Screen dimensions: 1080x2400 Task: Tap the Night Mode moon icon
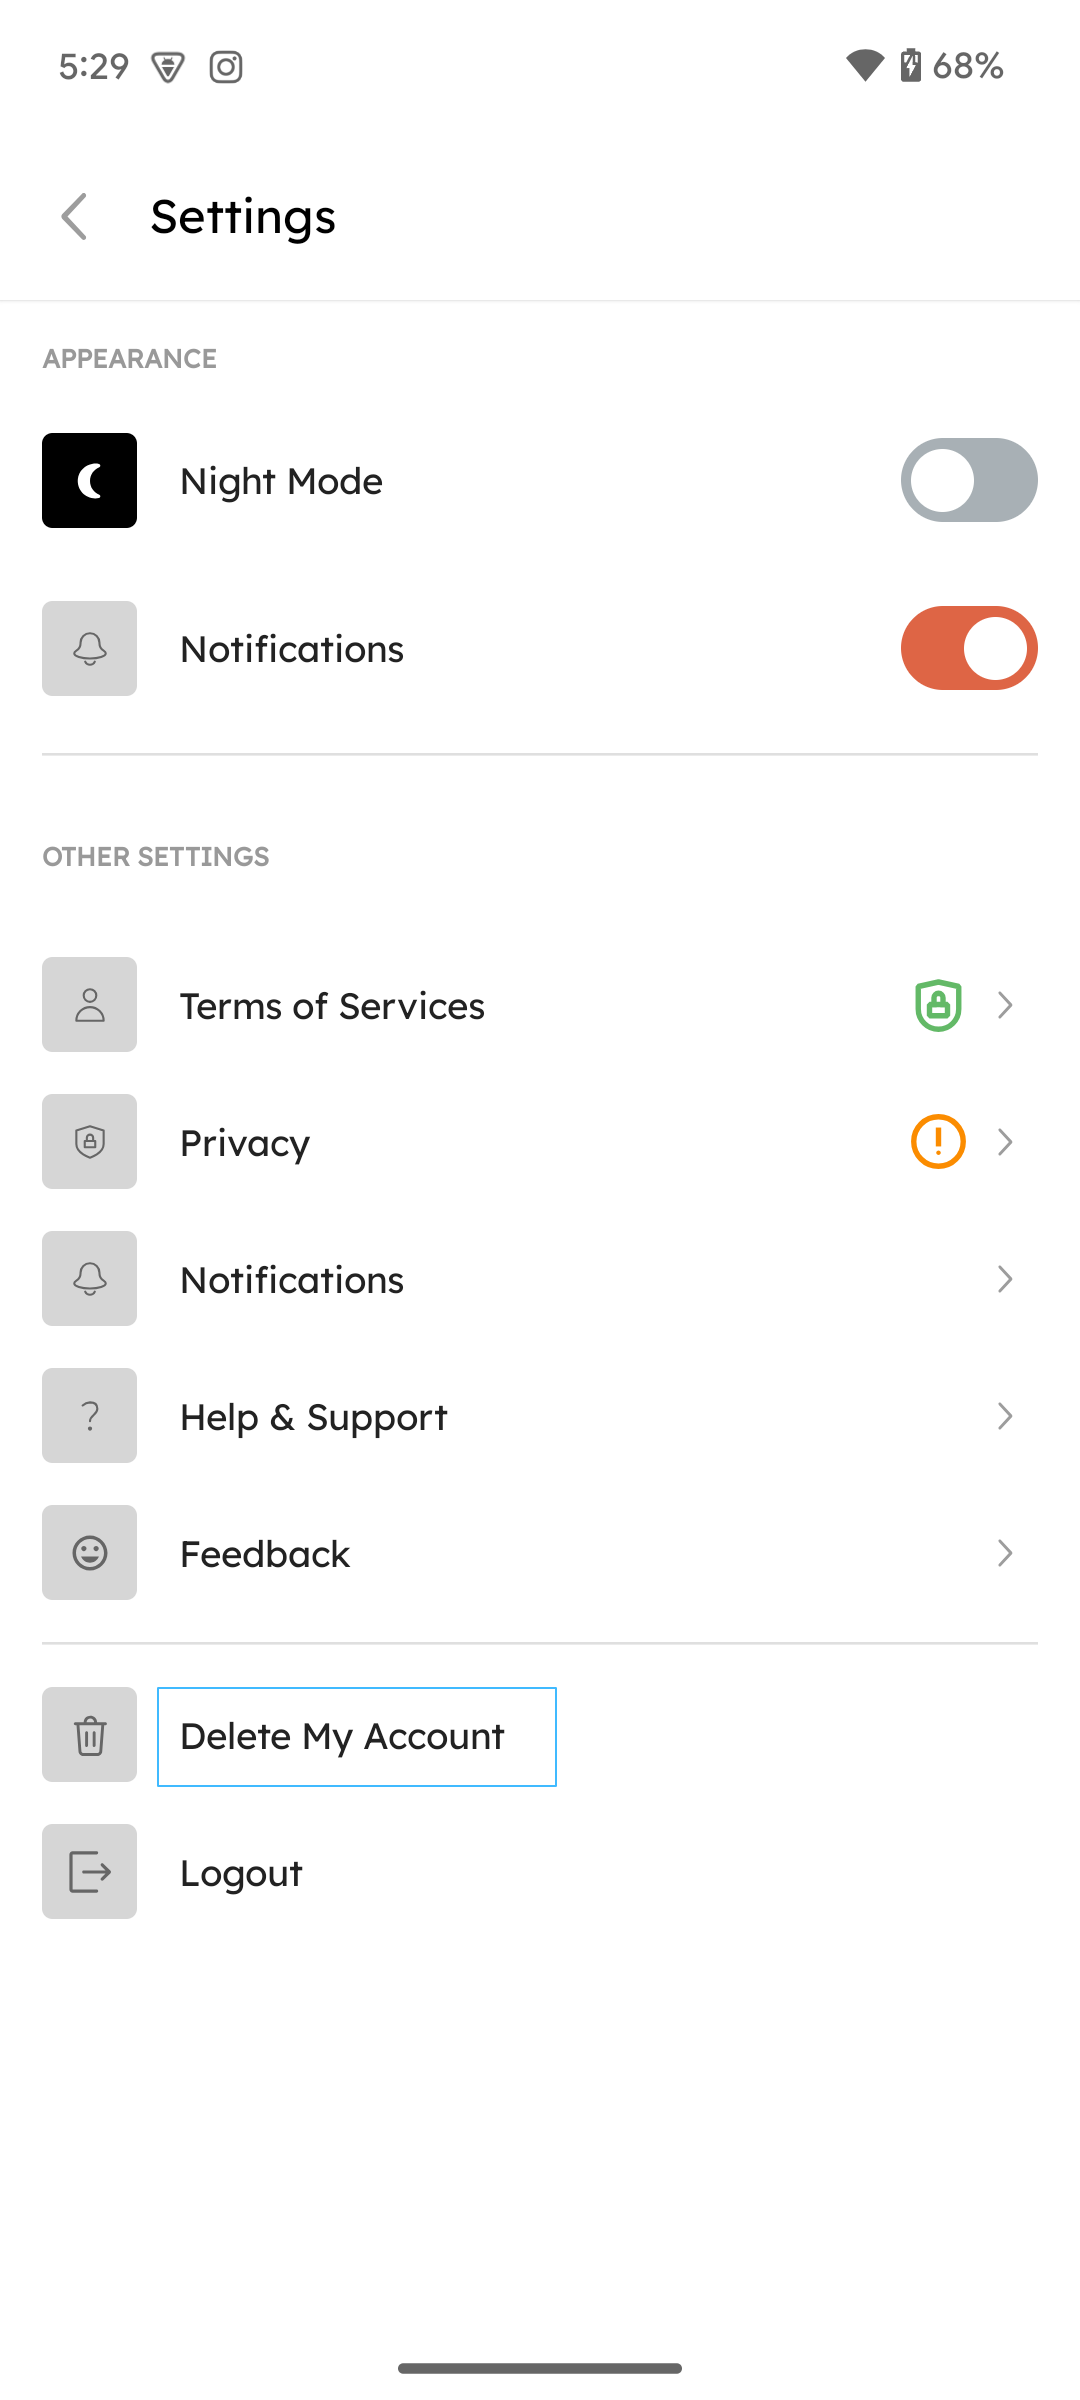89,480
